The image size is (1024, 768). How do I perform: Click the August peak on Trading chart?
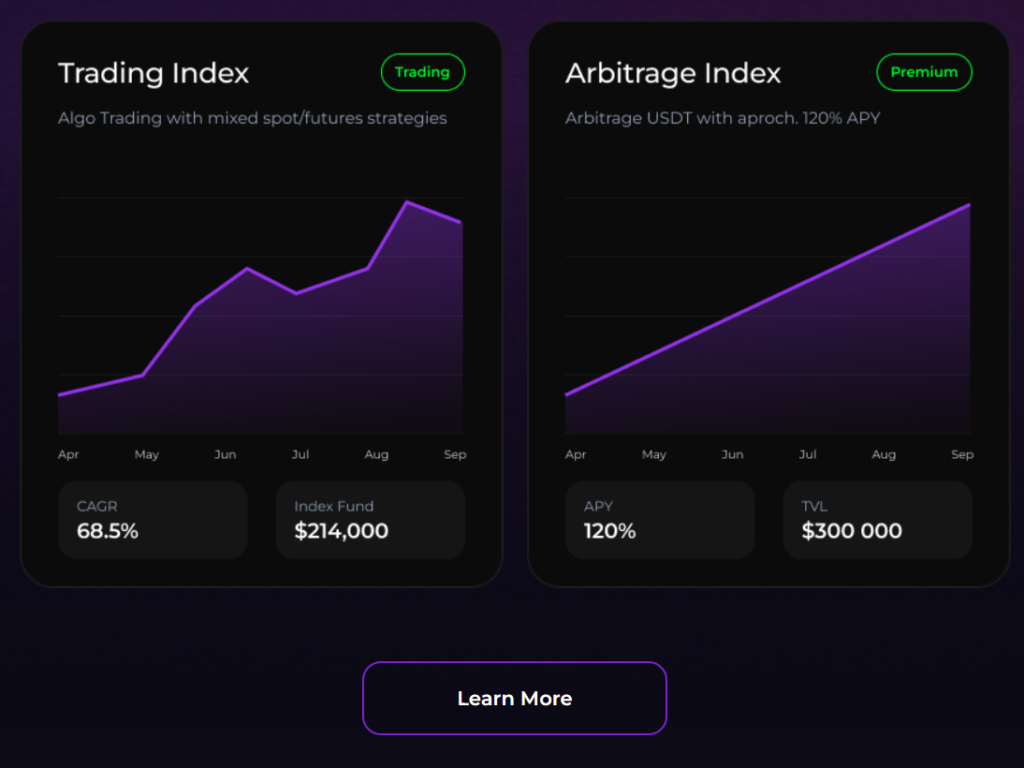[x=407, y=203]
